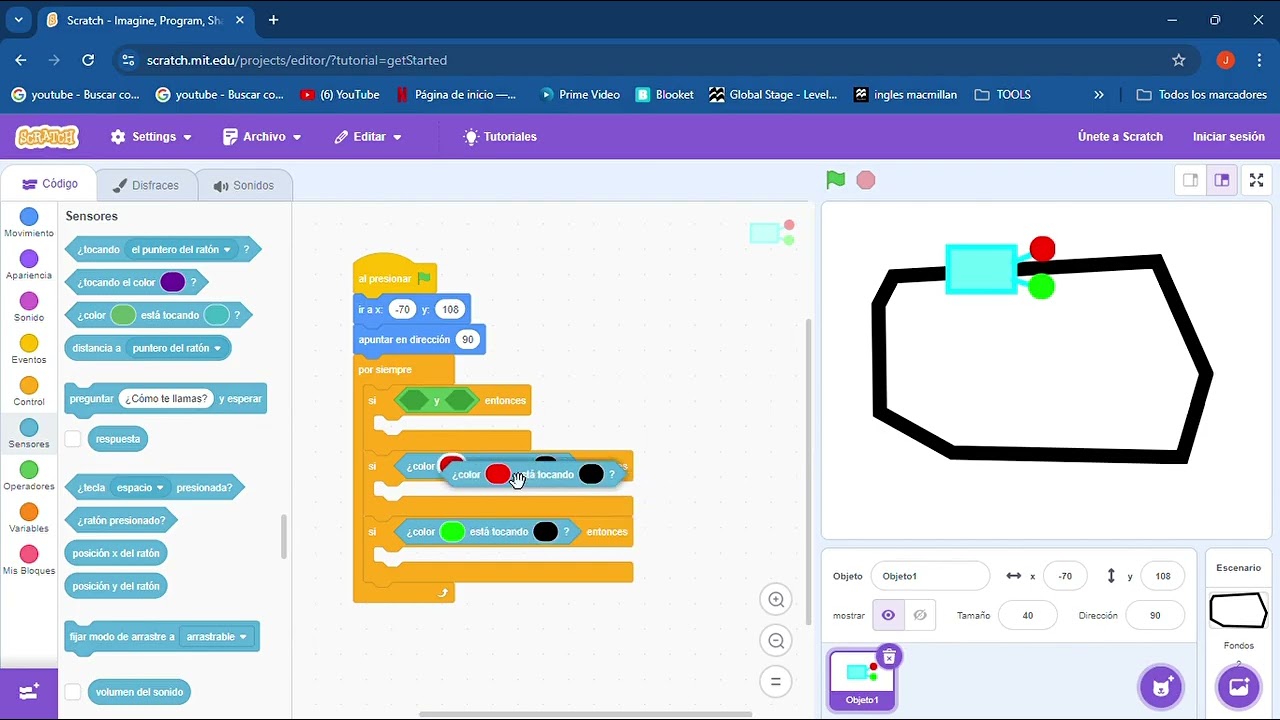1280x720 pixels.
Task: Click Iniciar sesión link
Action: tap(1229, 137)
